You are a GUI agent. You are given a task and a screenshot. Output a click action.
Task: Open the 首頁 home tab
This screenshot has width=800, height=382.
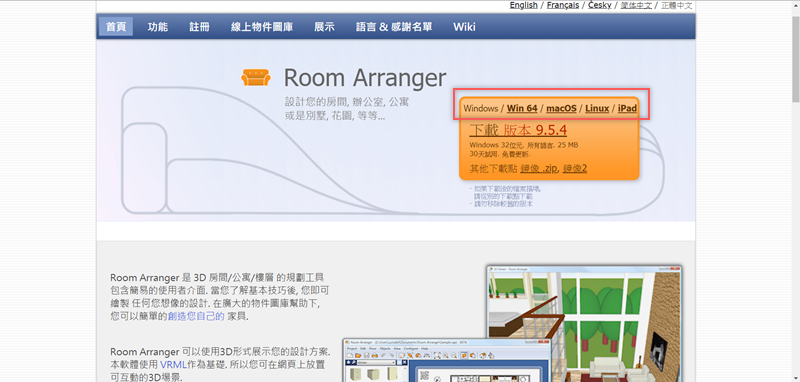pyautogui.click(x=116, y=27)
